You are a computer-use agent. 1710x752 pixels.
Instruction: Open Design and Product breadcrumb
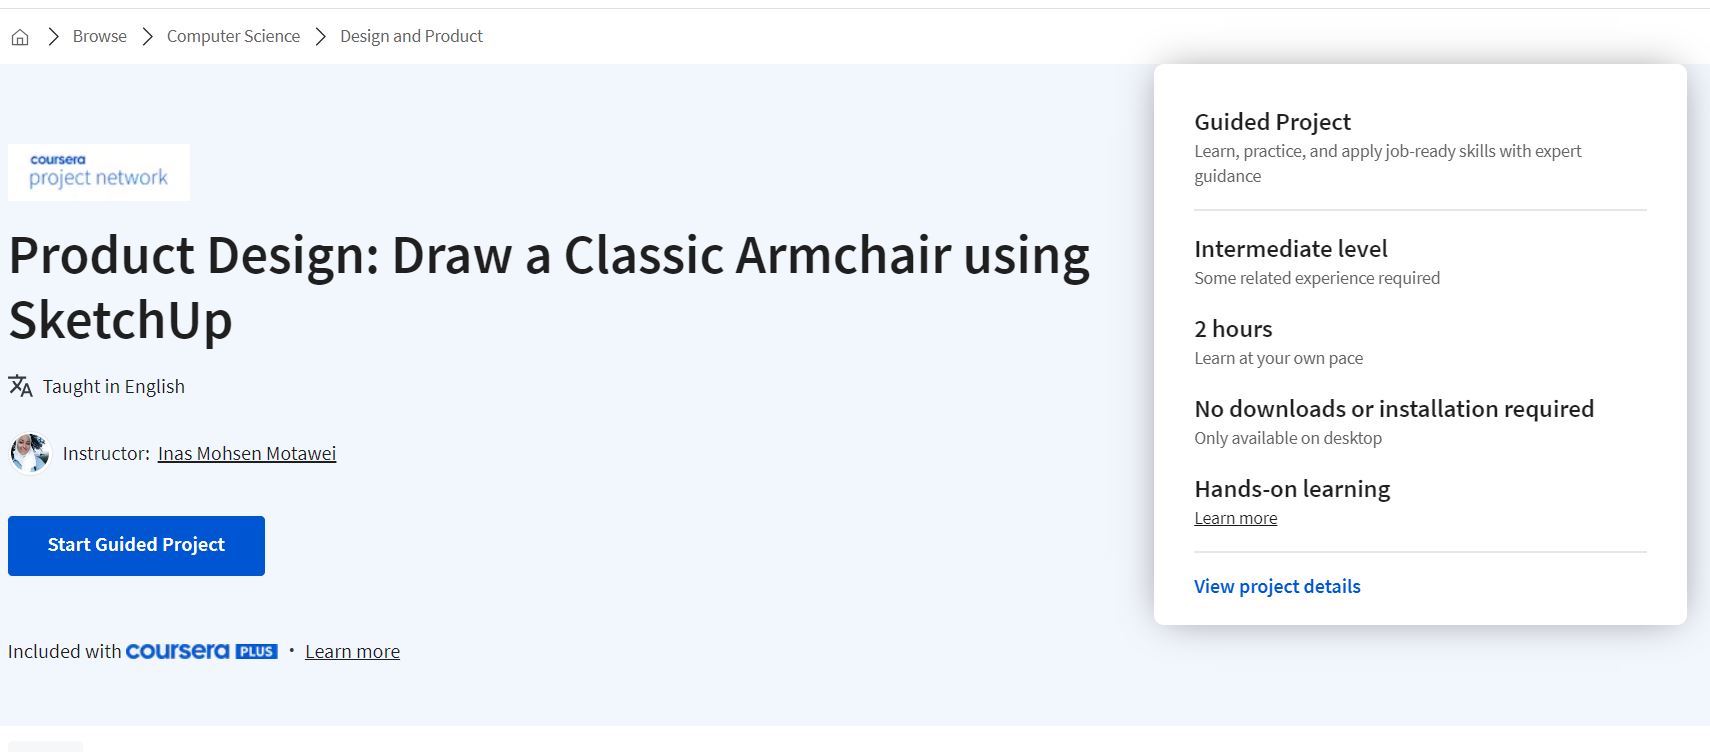411,36
